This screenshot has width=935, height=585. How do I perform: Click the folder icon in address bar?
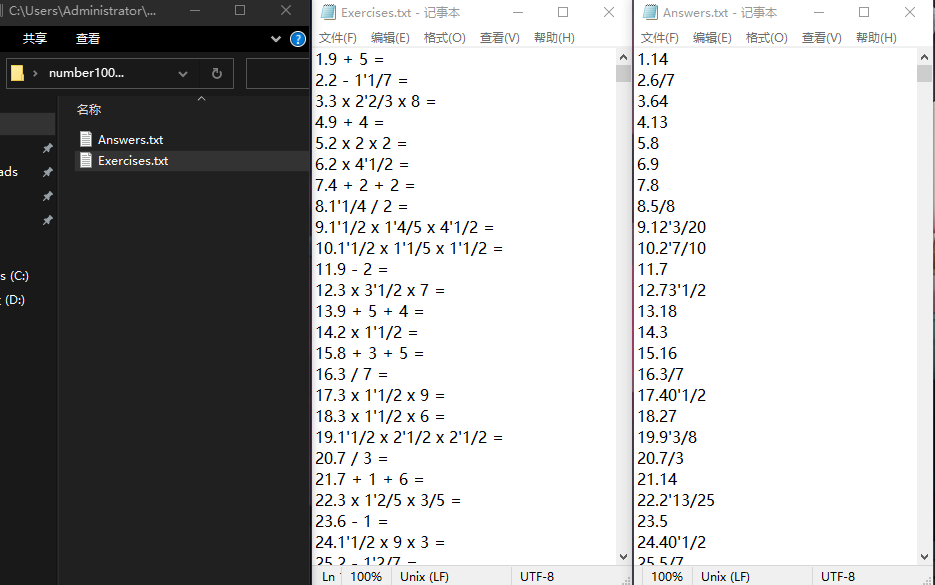[x=17, y=74]
